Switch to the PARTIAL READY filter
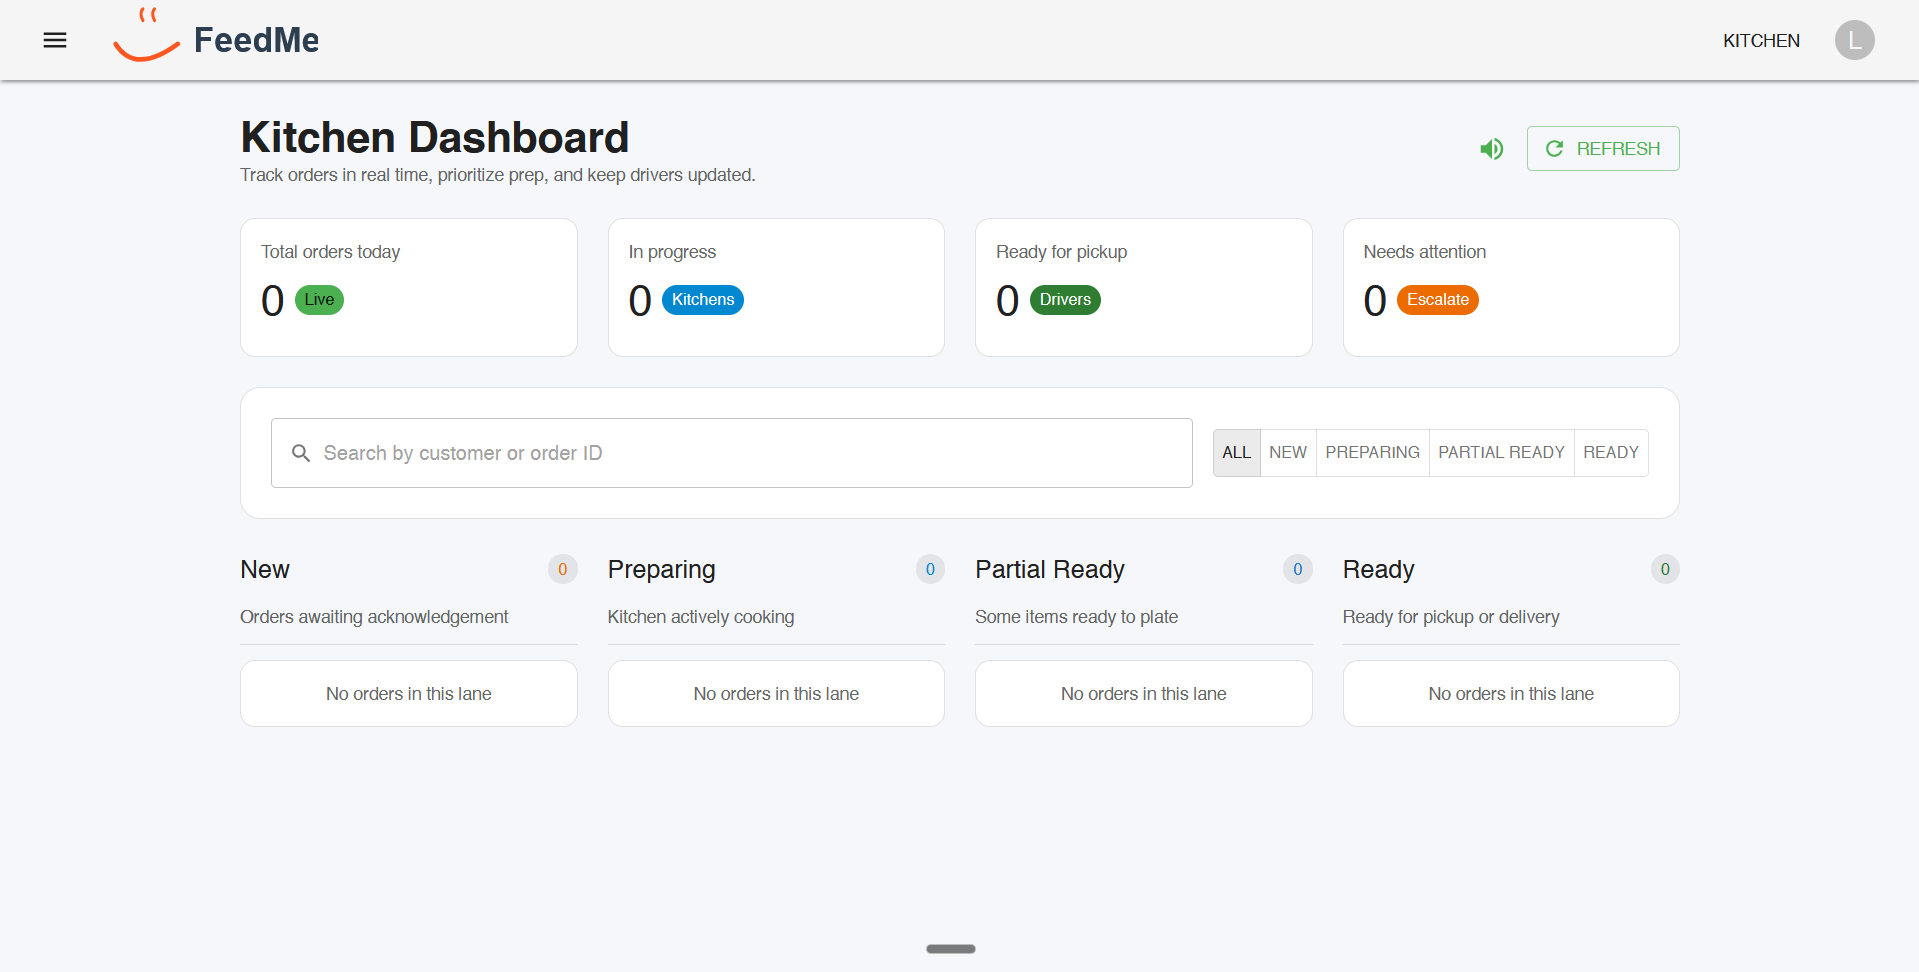Image resolution: width=1919 pixels, height=972 pixels. pos(1500,453)
